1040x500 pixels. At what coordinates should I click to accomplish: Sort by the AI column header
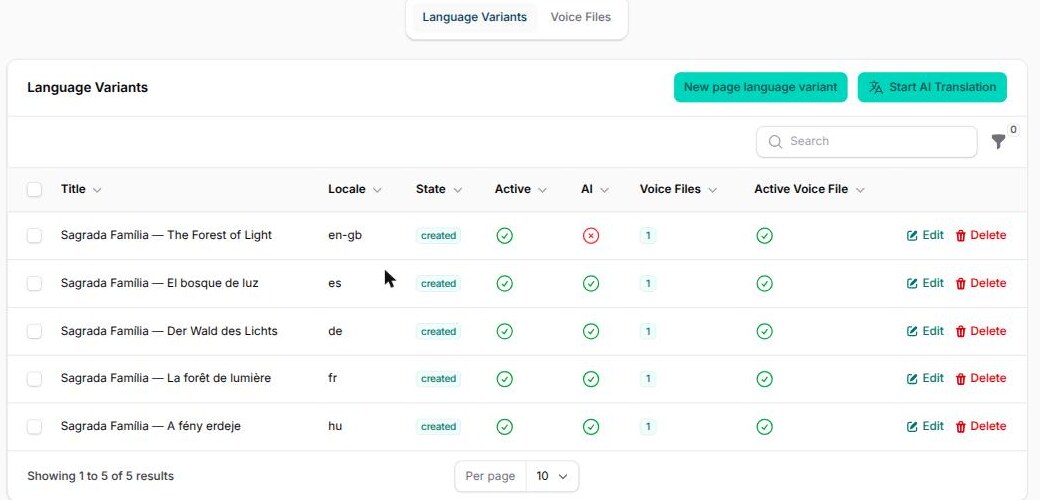595,189
